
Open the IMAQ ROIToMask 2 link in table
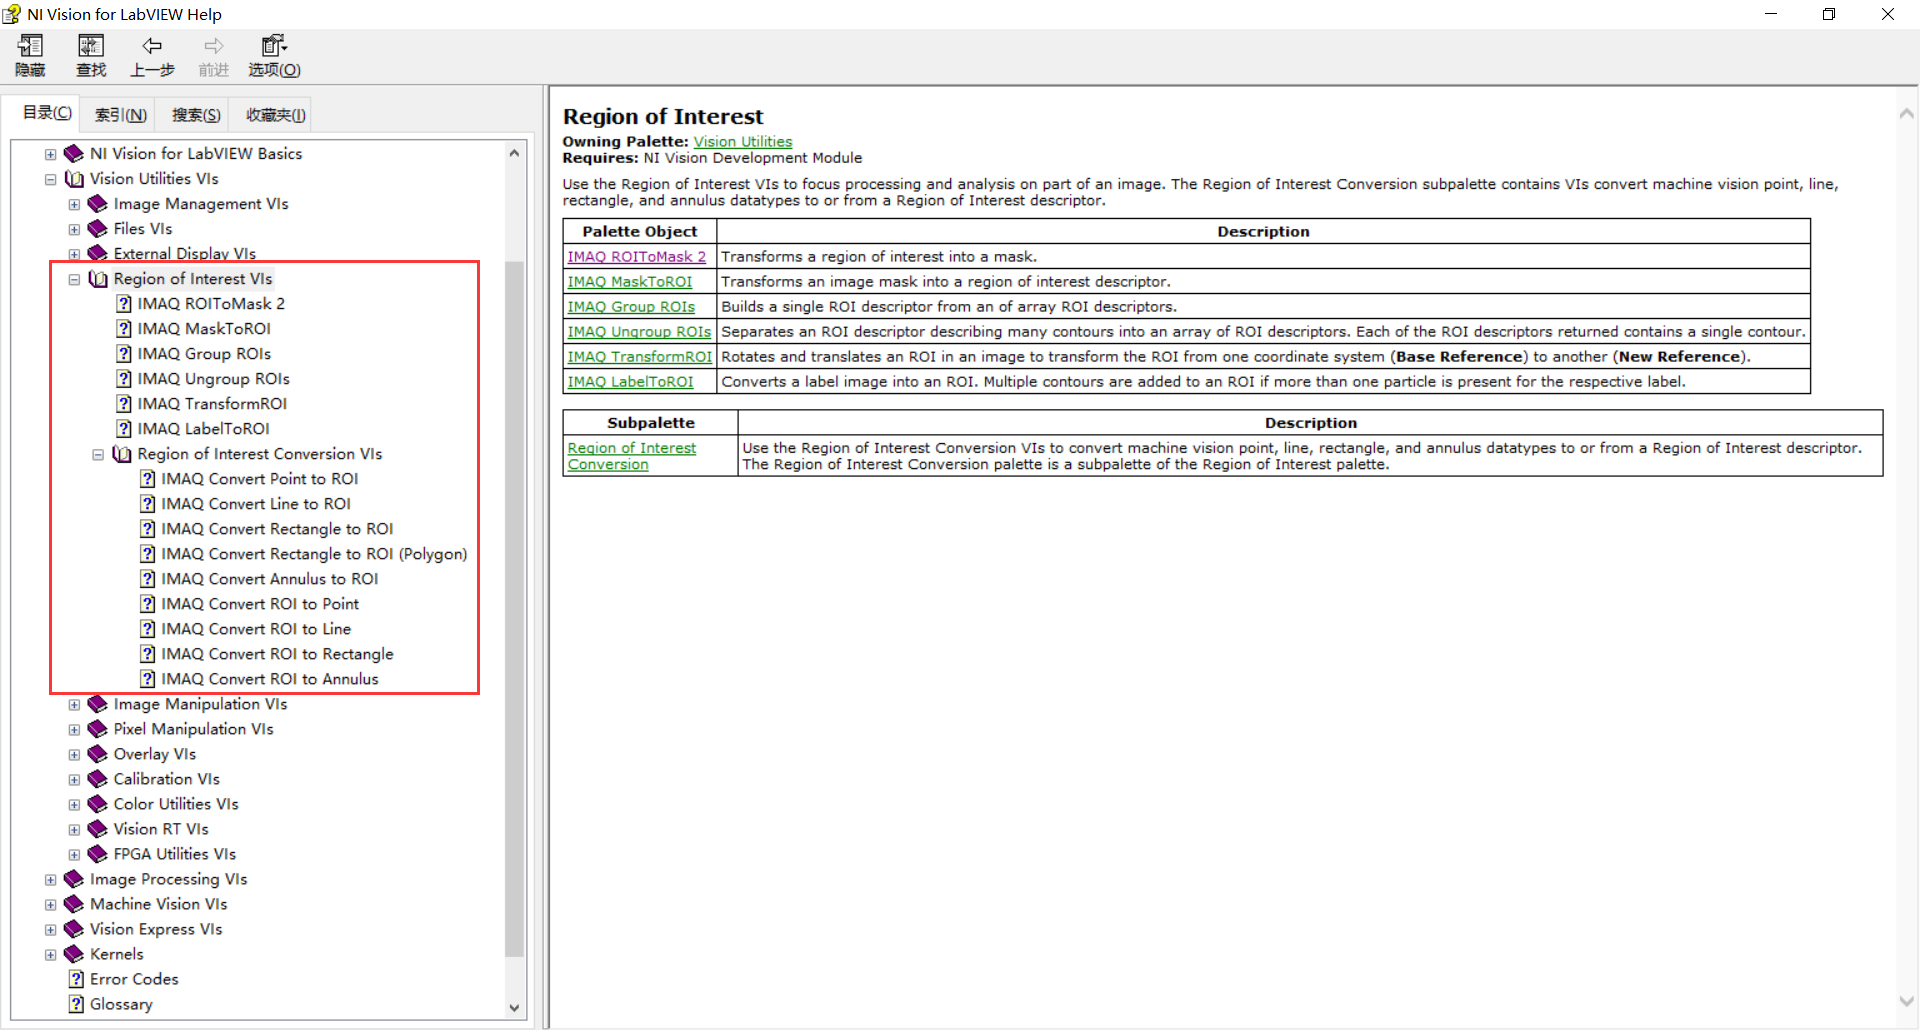pos(637,256)
